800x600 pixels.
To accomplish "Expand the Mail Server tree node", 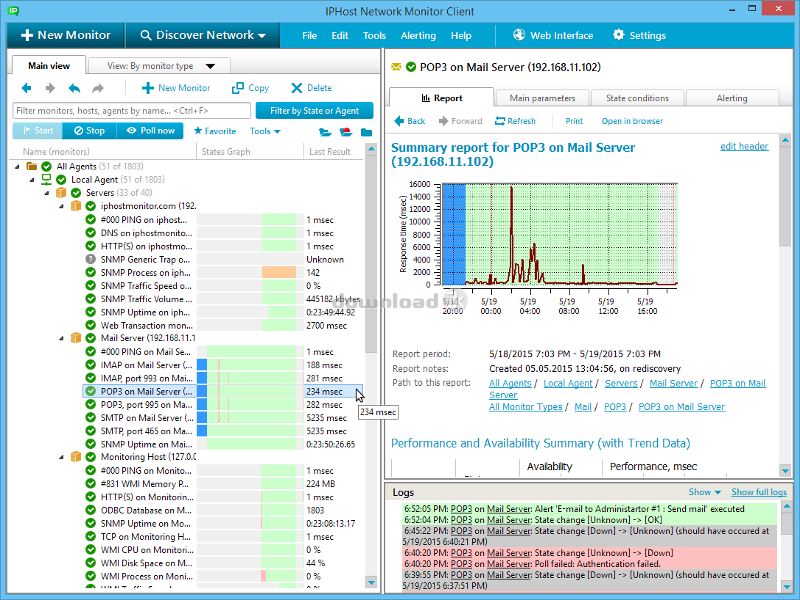I will [x=60, y=337].
